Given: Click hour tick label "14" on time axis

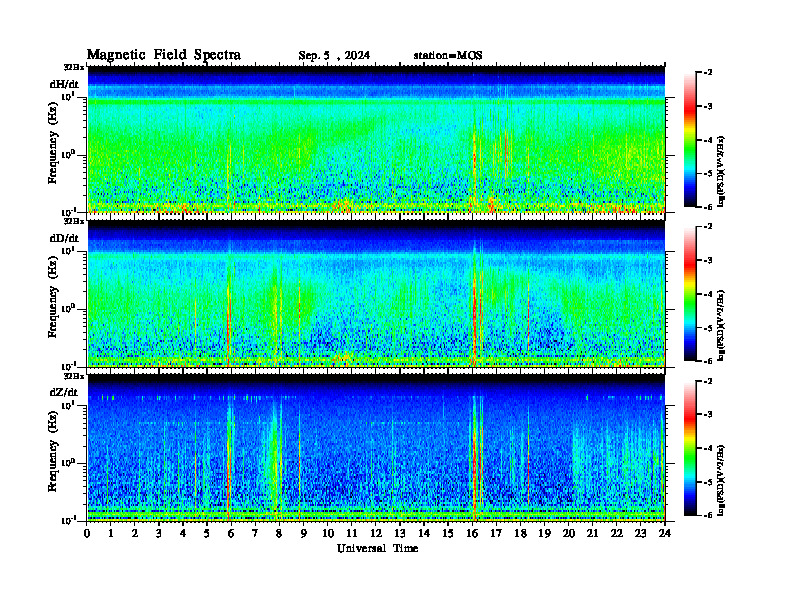Looking at the screenshot, I should point(424,533).
